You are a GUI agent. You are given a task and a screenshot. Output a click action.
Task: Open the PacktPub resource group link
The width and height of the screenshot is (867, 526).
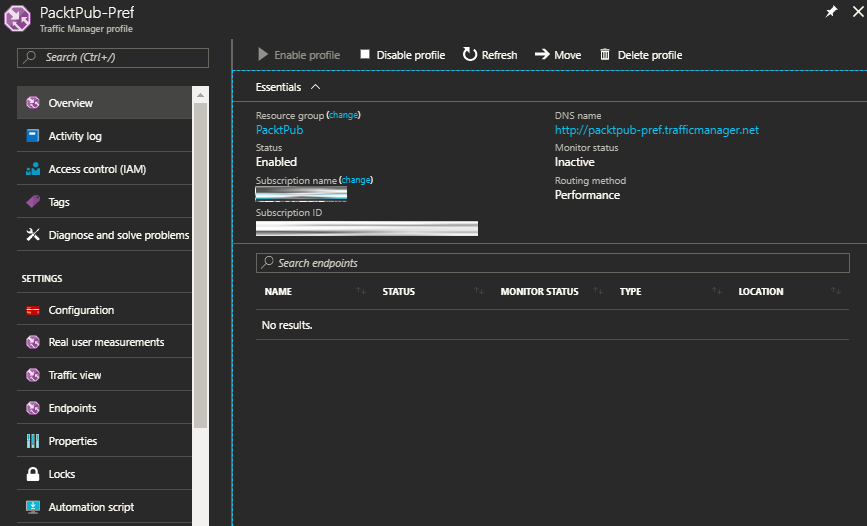coord(279,130)
